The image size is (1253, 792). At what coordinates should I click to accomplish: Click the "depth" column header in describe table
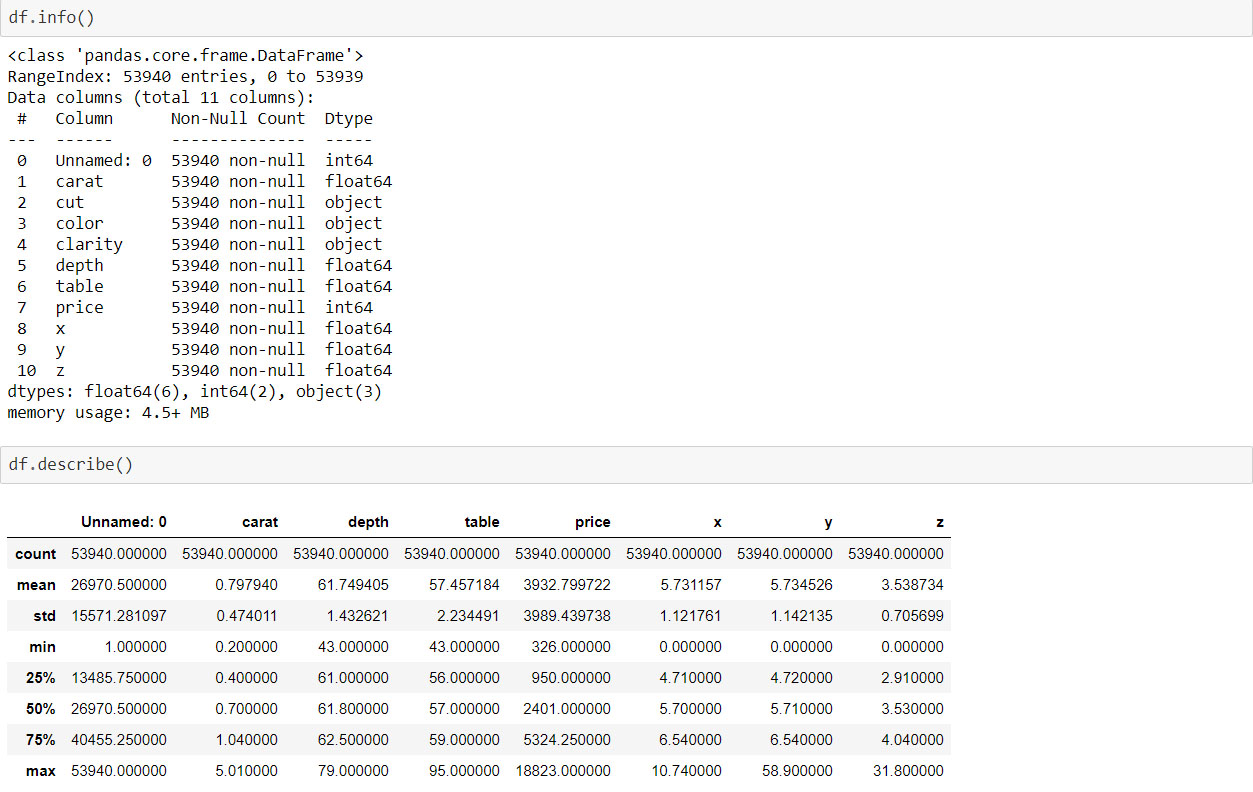coord(368,522)
